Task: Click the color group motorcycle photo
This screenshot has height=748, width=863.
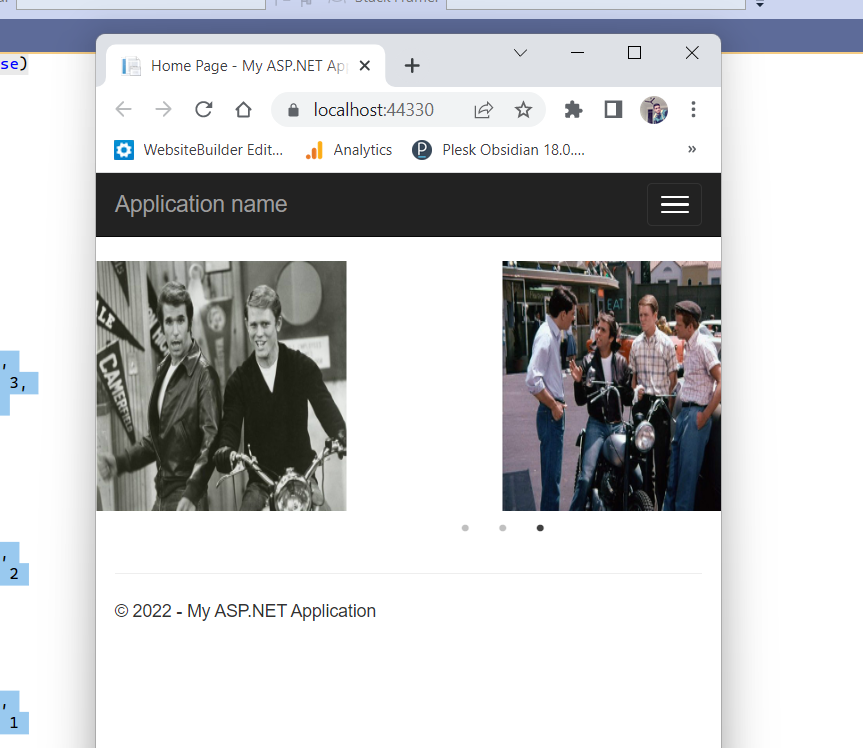Action: click(611, 386)
